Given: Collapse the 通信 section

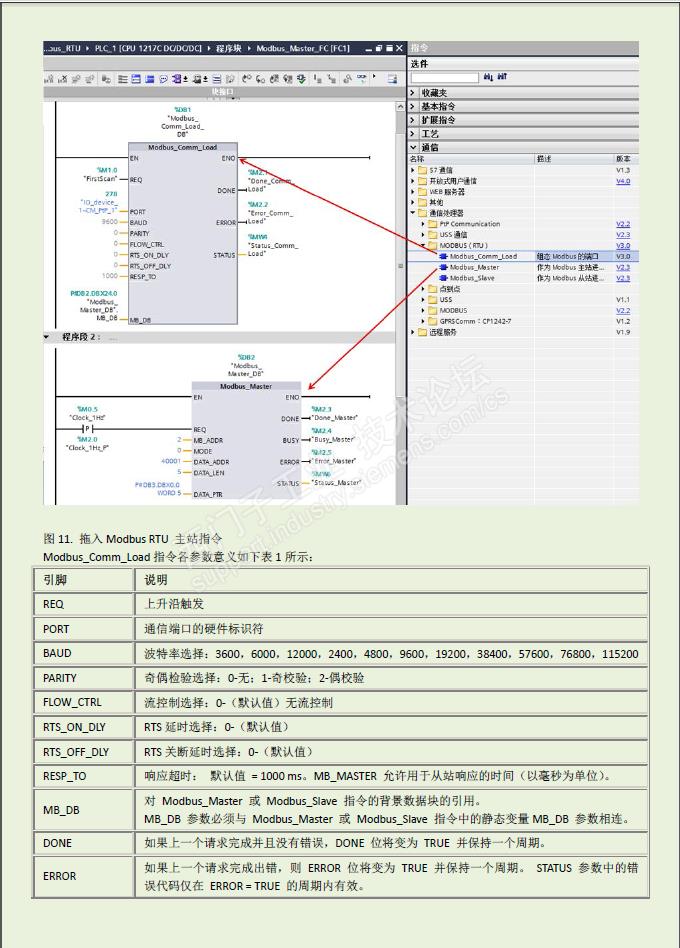Looking at the screenshot, I should pos(413,147).
